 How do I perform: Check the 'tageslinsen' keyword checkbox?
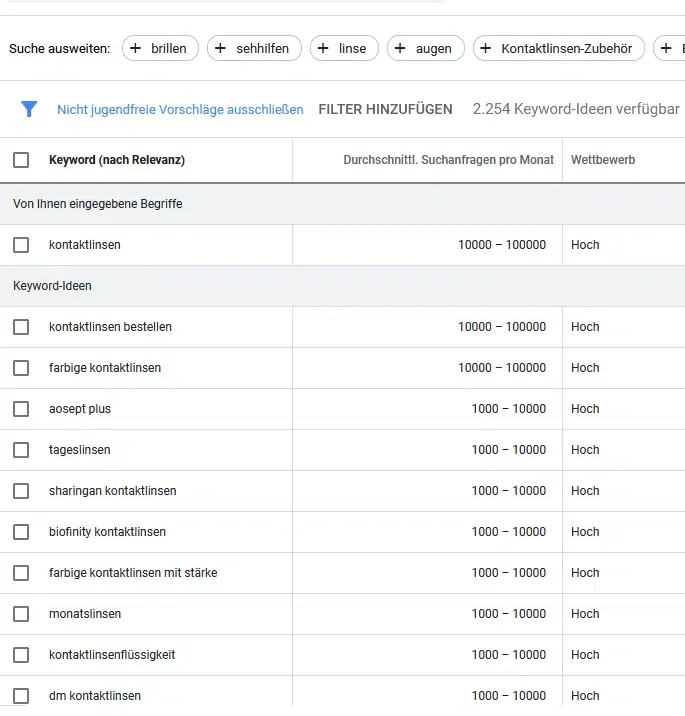(x=21, y=450)
